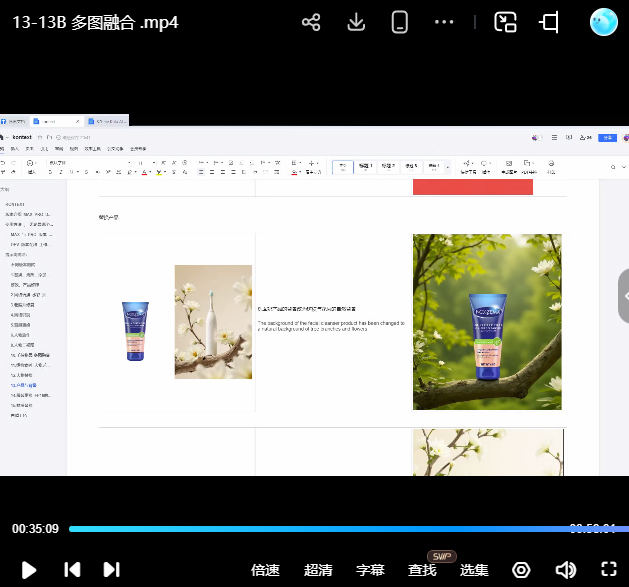Expand the 选集 episode selection list
Image resolution: width=629 pixels, height=587 pixels.
474,570
